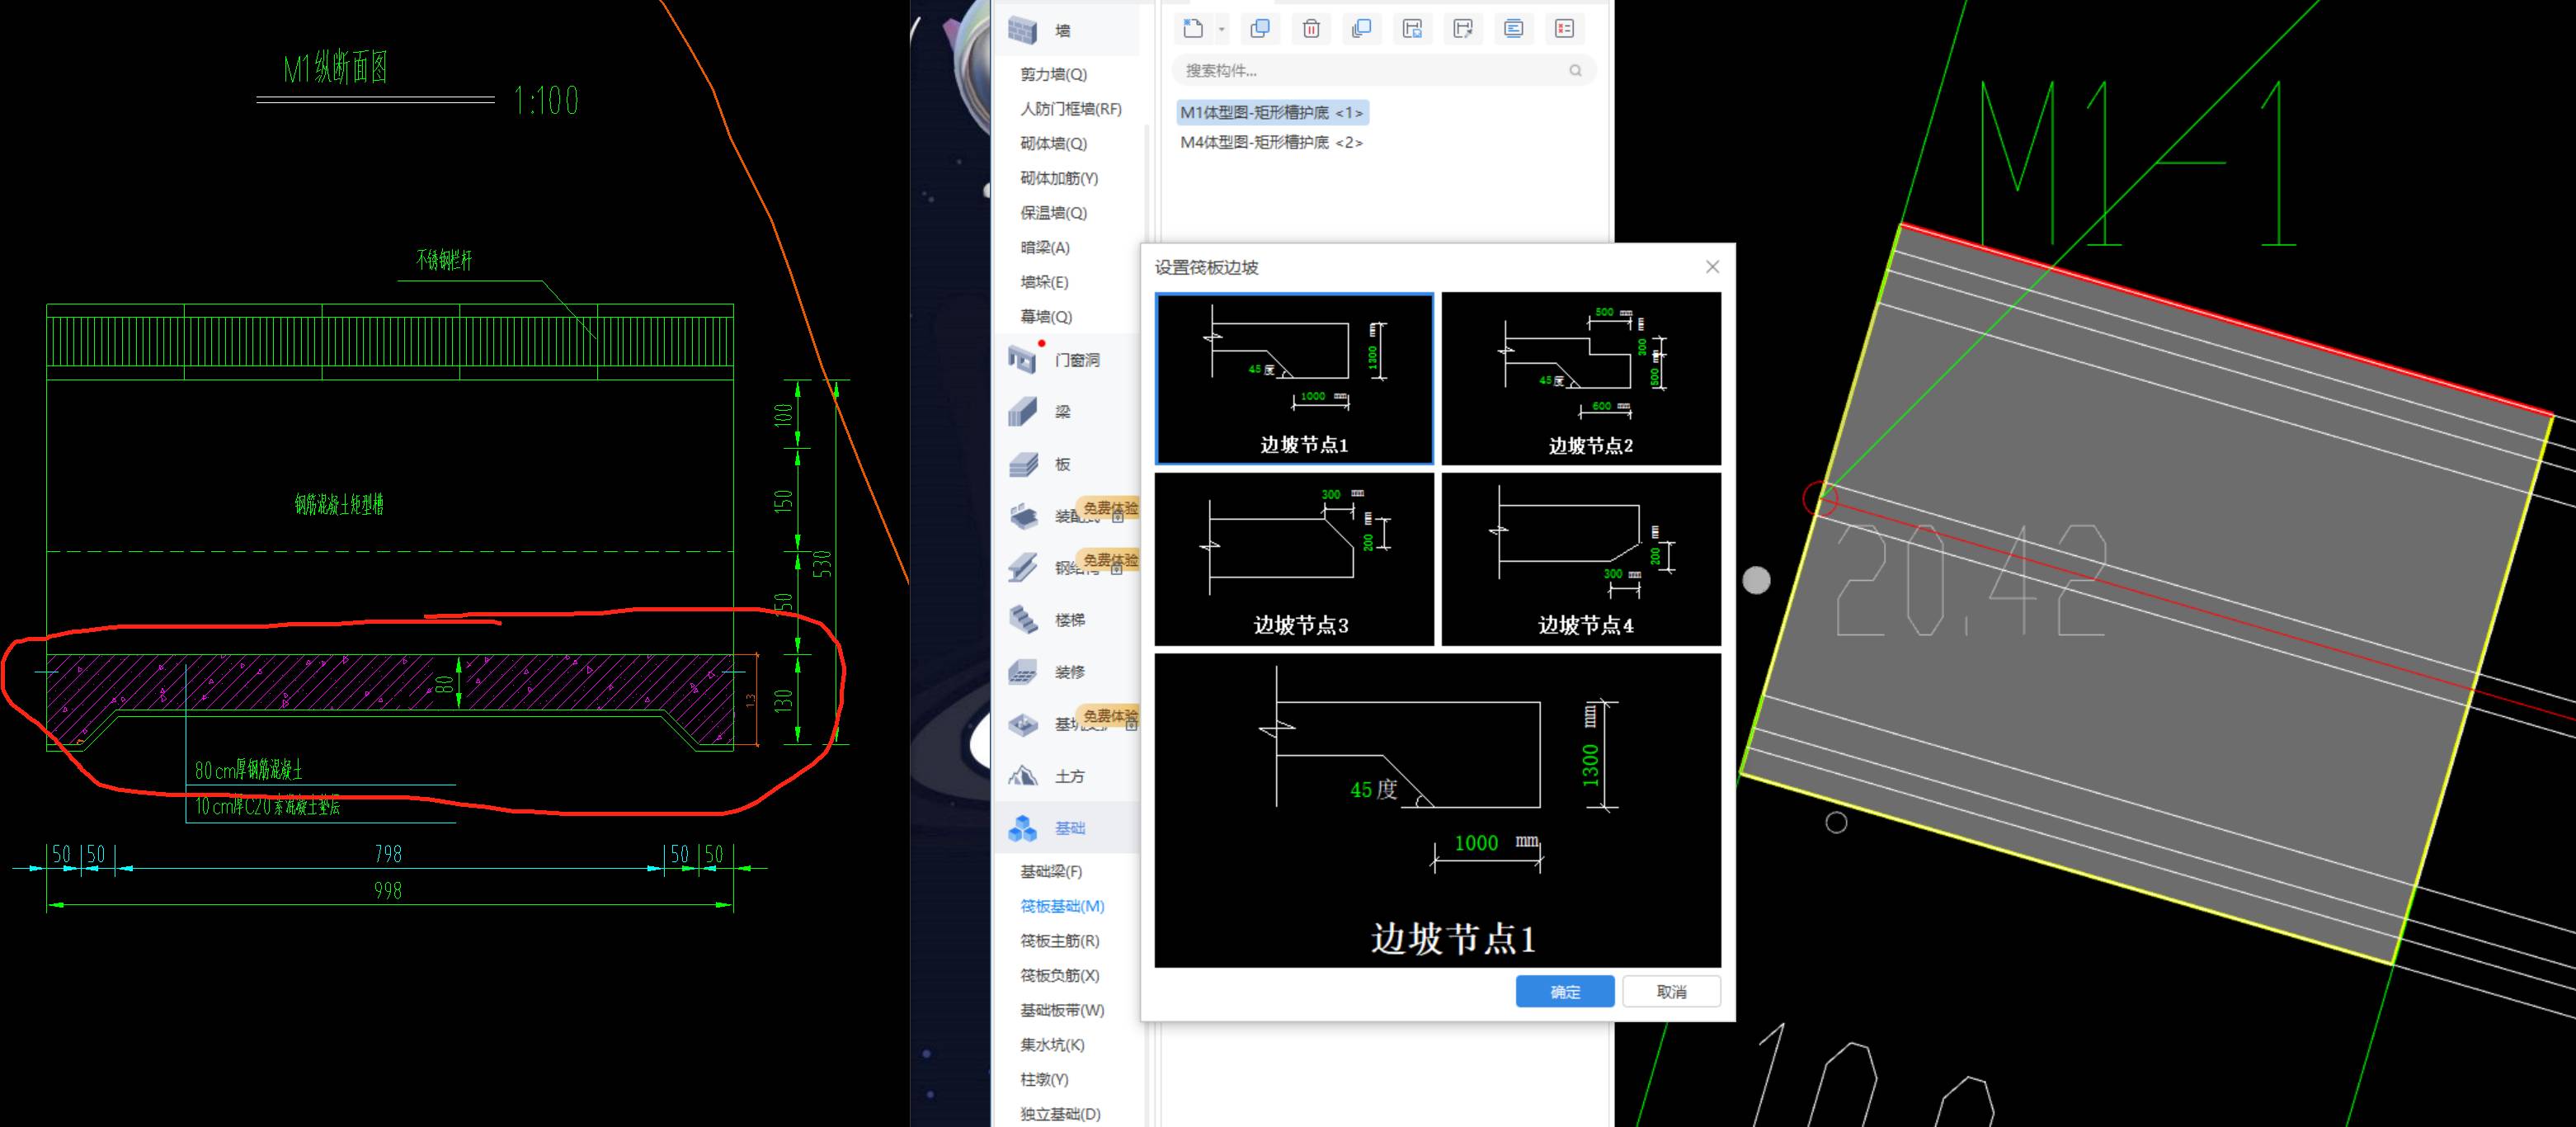
Task: Click the 梁 beam icon
Action: coord(1022,411)
